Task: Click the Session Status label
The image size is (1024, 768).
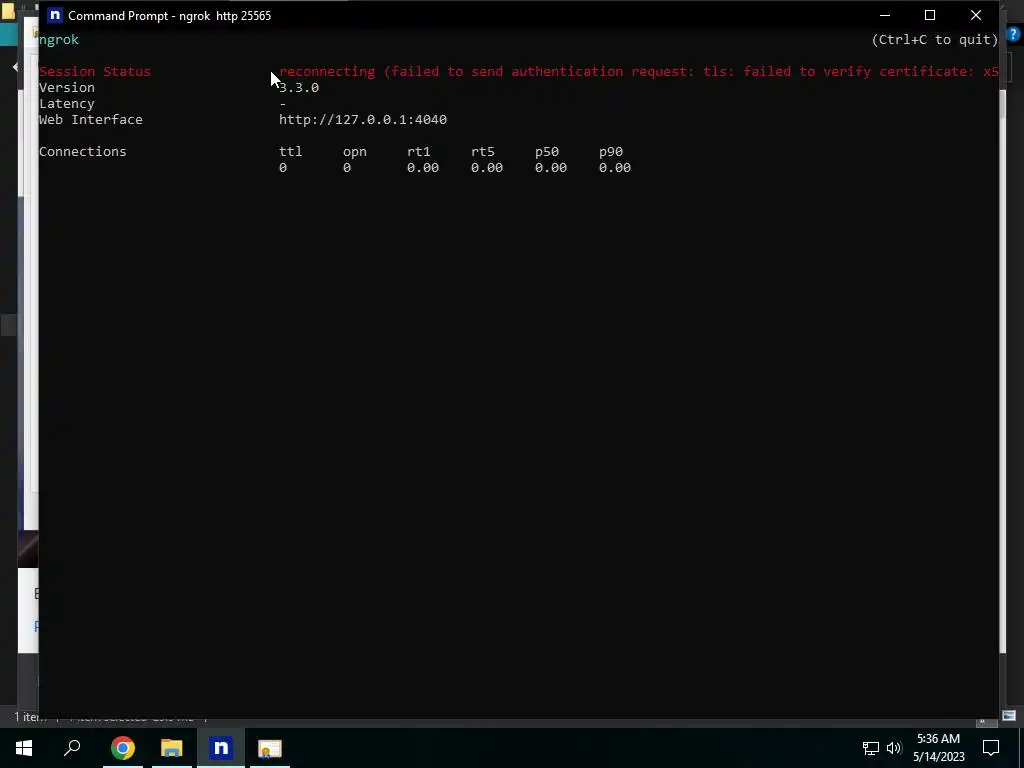Action: pos(95,71)
